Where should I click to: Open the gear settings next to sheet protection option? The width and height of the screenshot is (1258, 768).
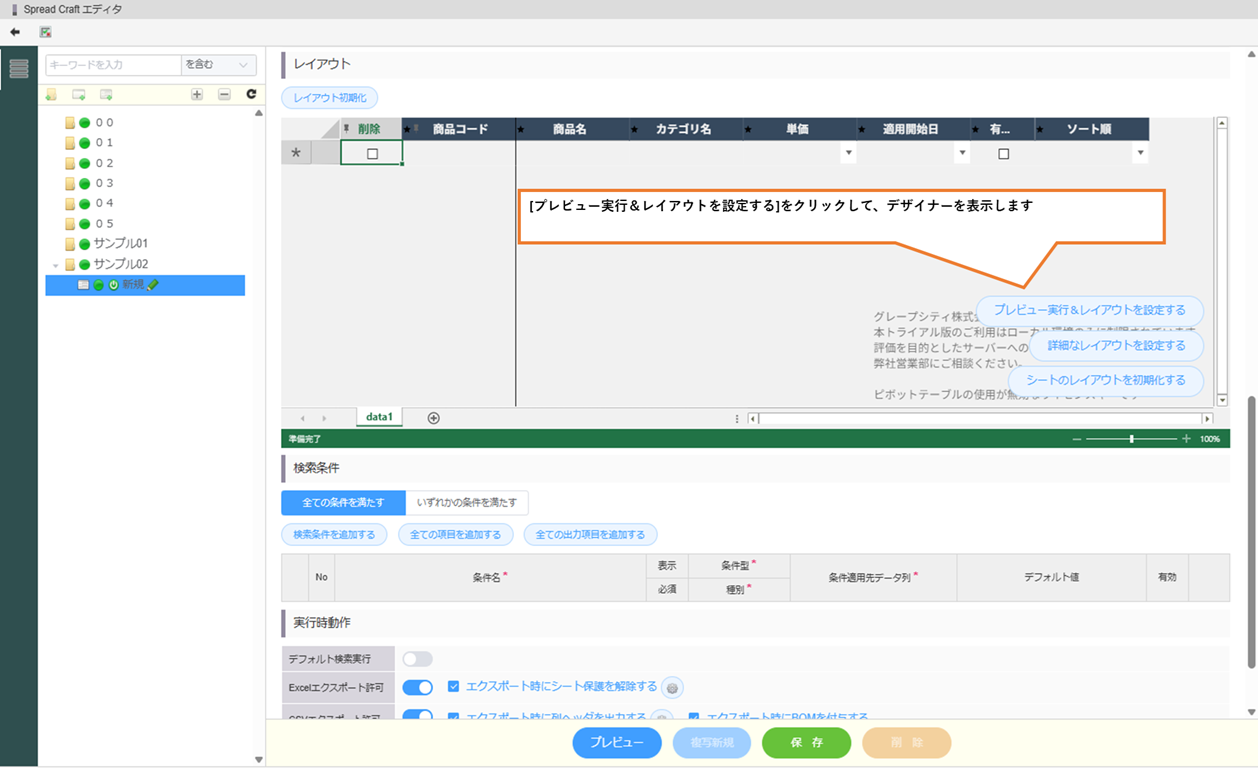pos(673,688)
